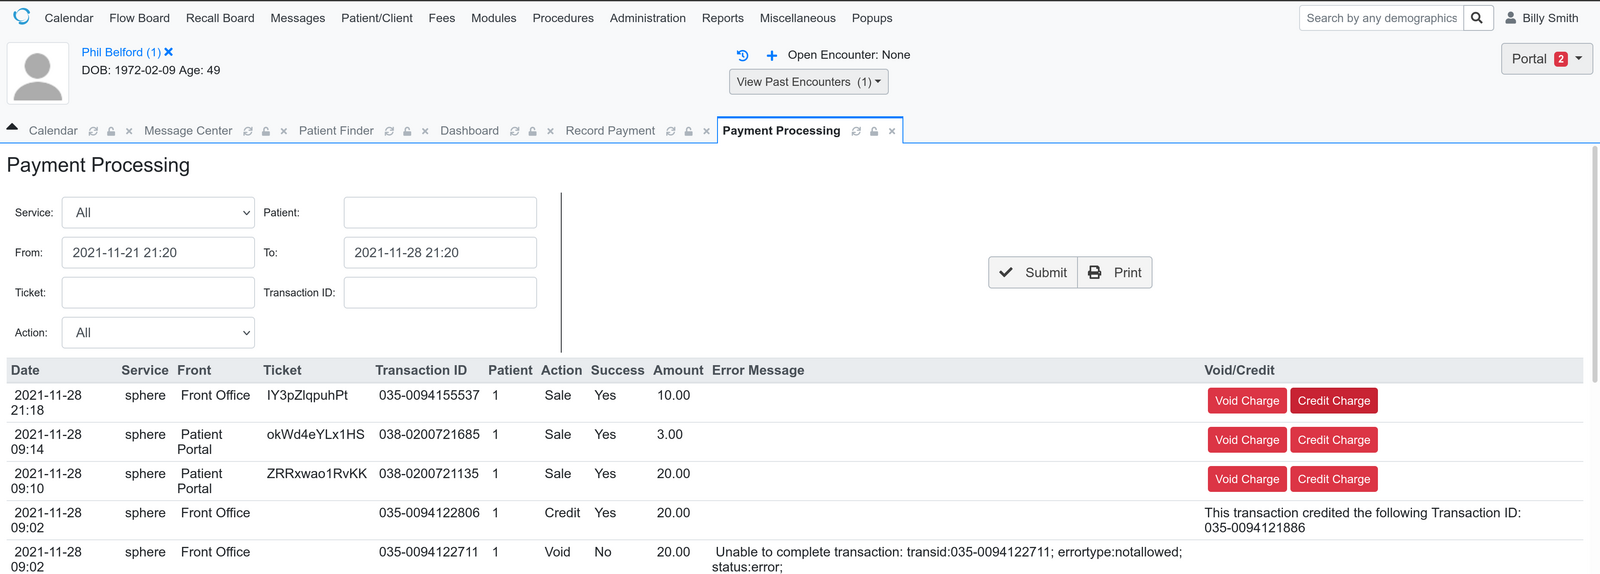Toggle lock on the Message Center tab
1600x574 pixels.
pos(266,132)
